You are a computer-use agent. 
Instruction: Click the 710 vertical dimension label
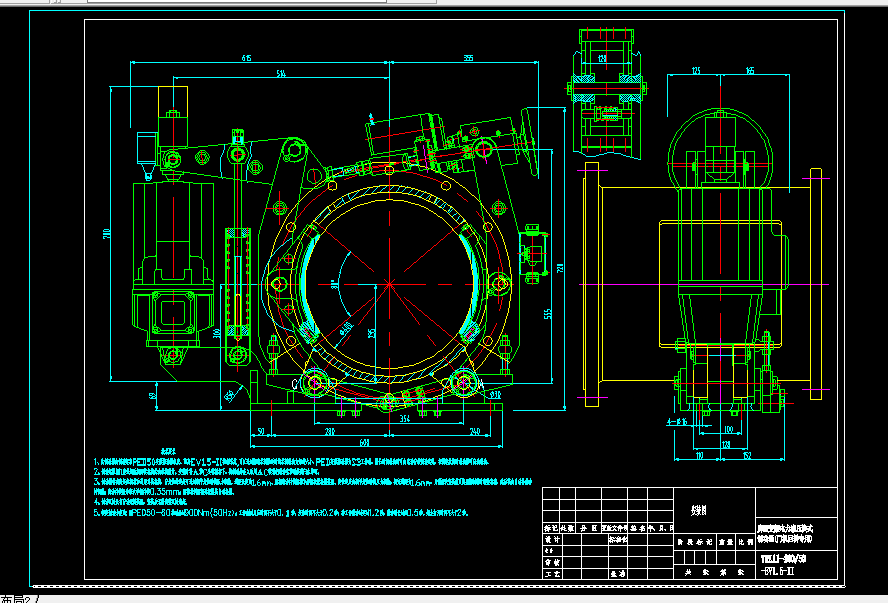pos(106,233)
